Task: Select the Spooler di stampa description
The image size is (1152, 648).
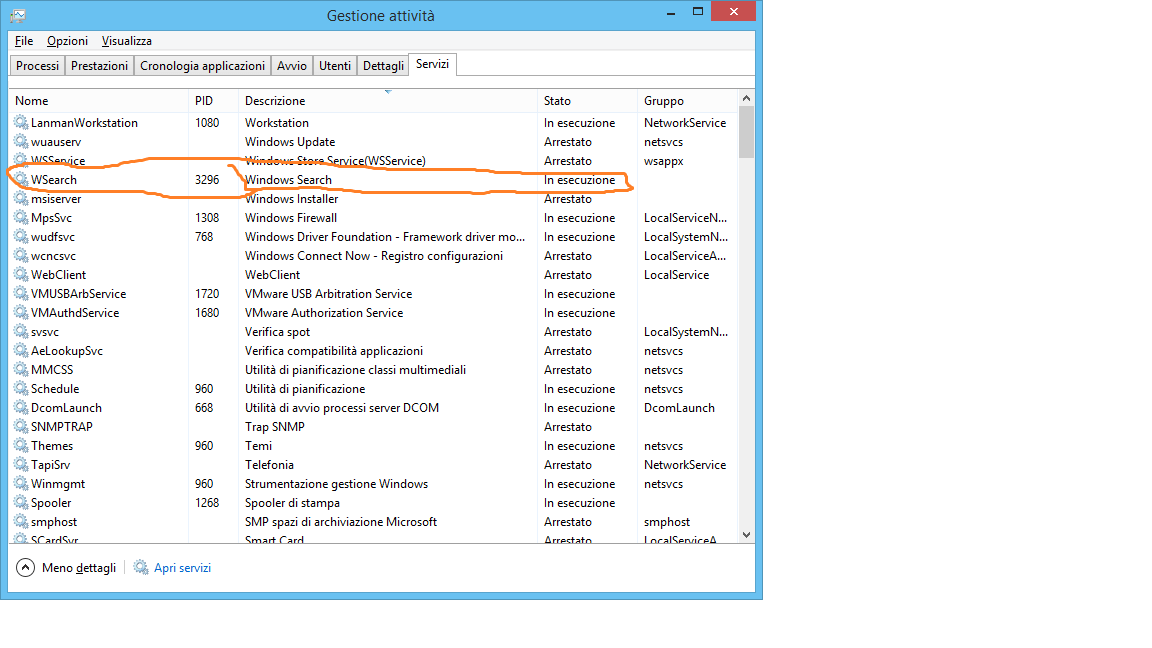Action: coord(292,503)
